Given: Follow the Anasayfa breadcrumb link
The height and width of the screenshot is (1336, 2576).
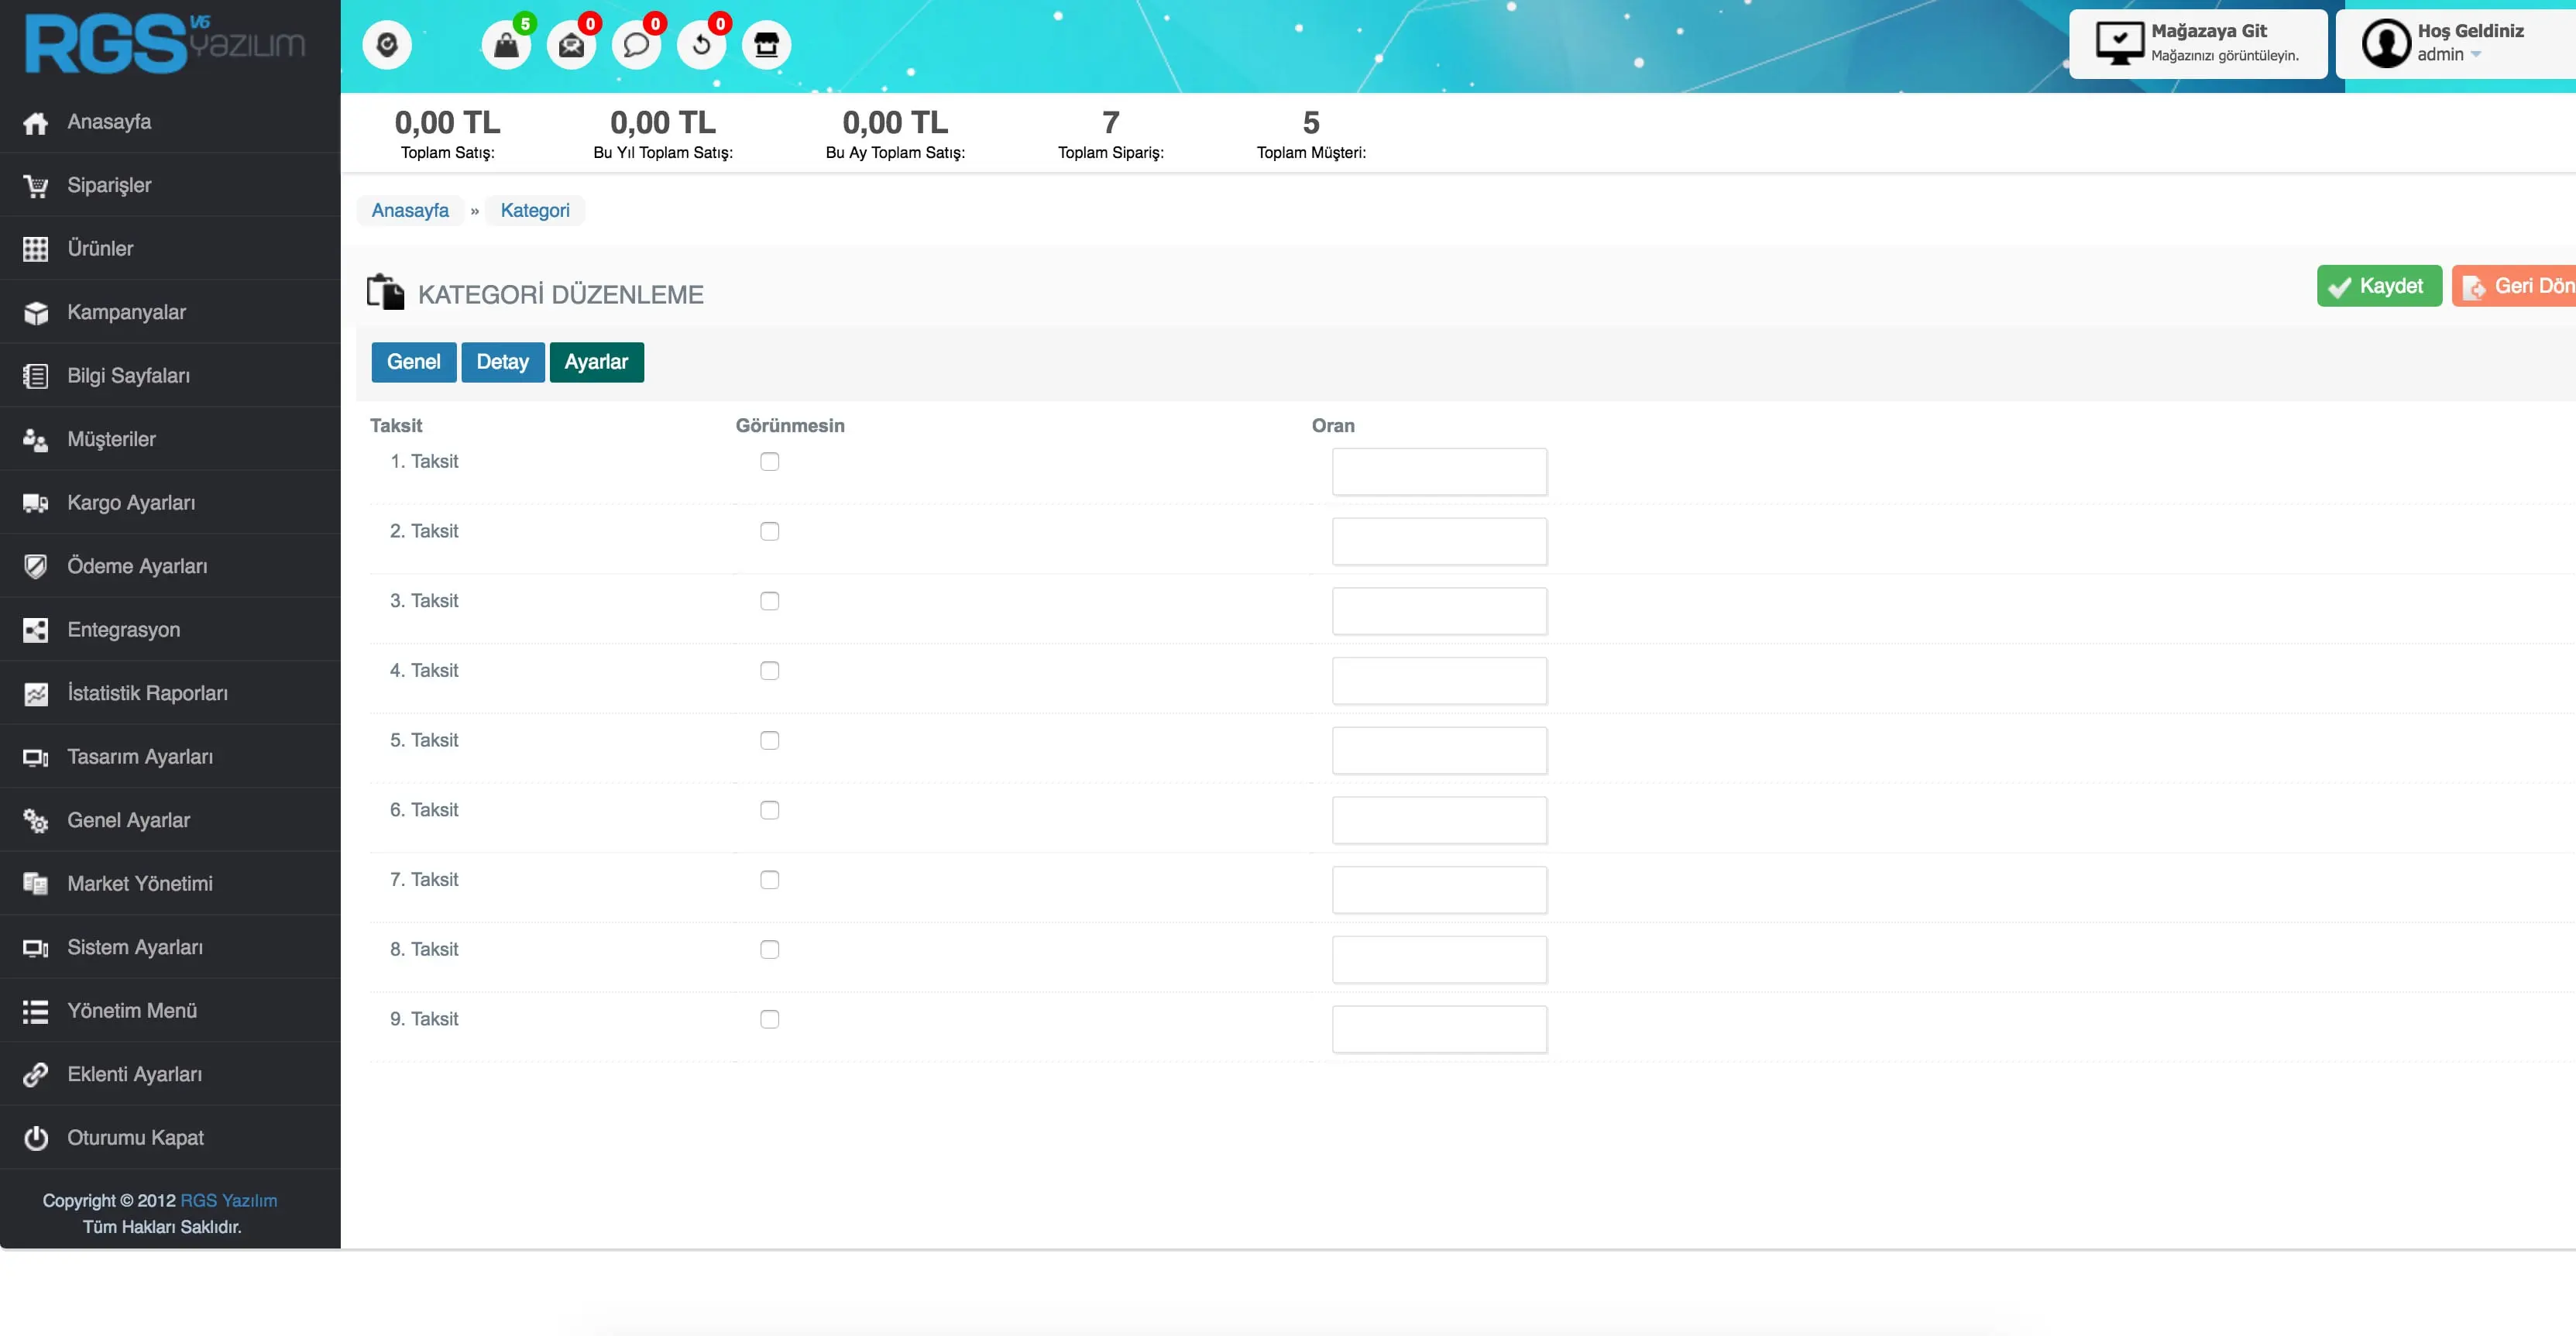Looking at the screenshot, I should (410, 210).
